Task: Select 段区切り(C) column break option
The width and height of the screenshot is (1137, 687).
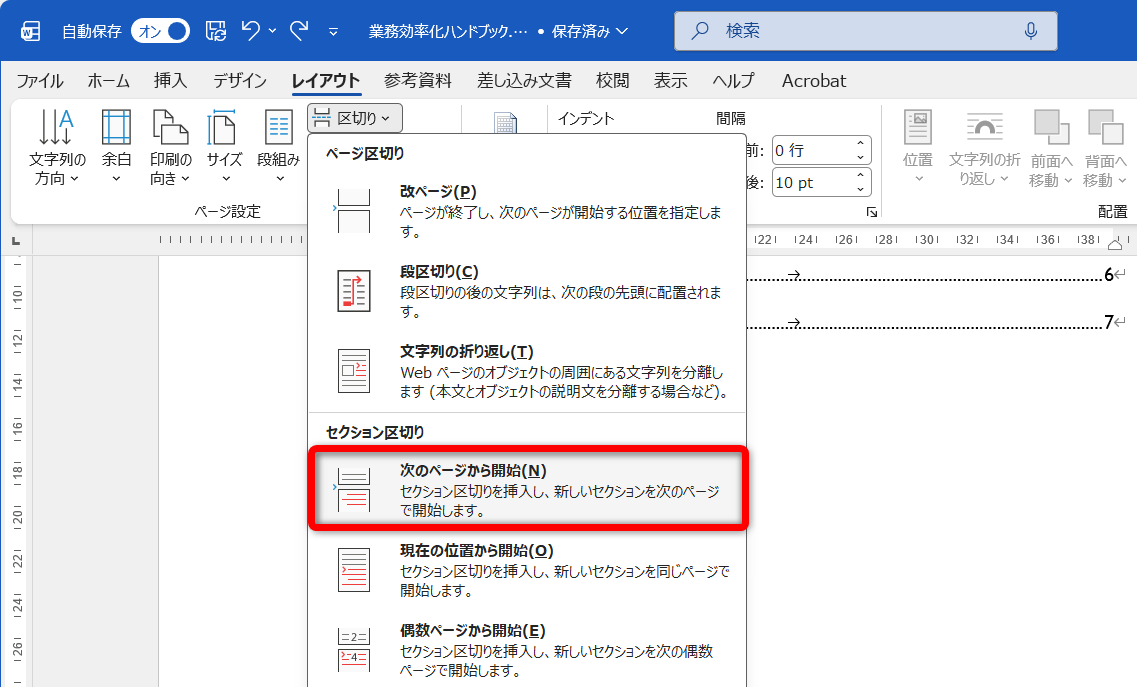Action: coord(526,291)
